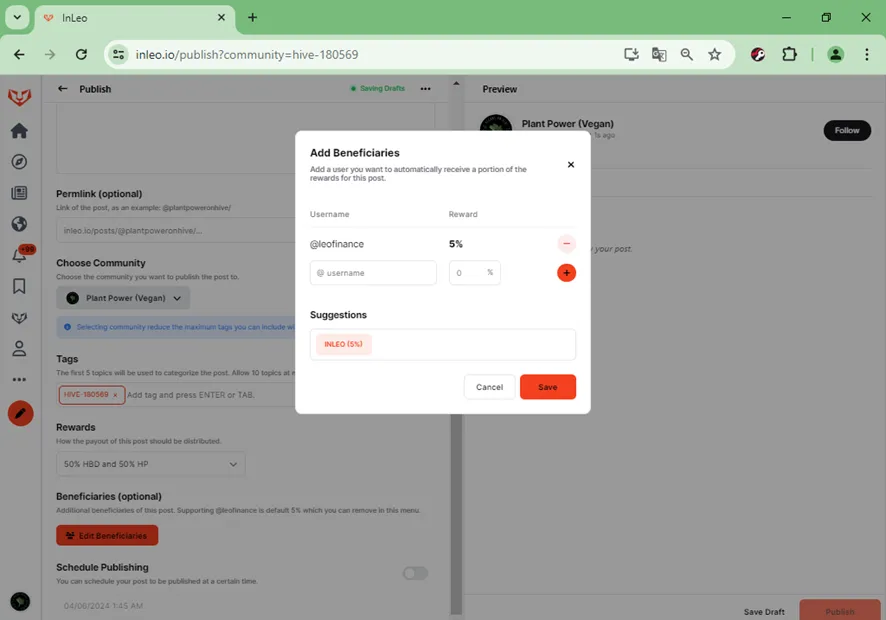This screenshot has height=620, width=886.
Task: Click the Saving Drafts status indicator
Action: pyautogui.click(x=377, y=88)
